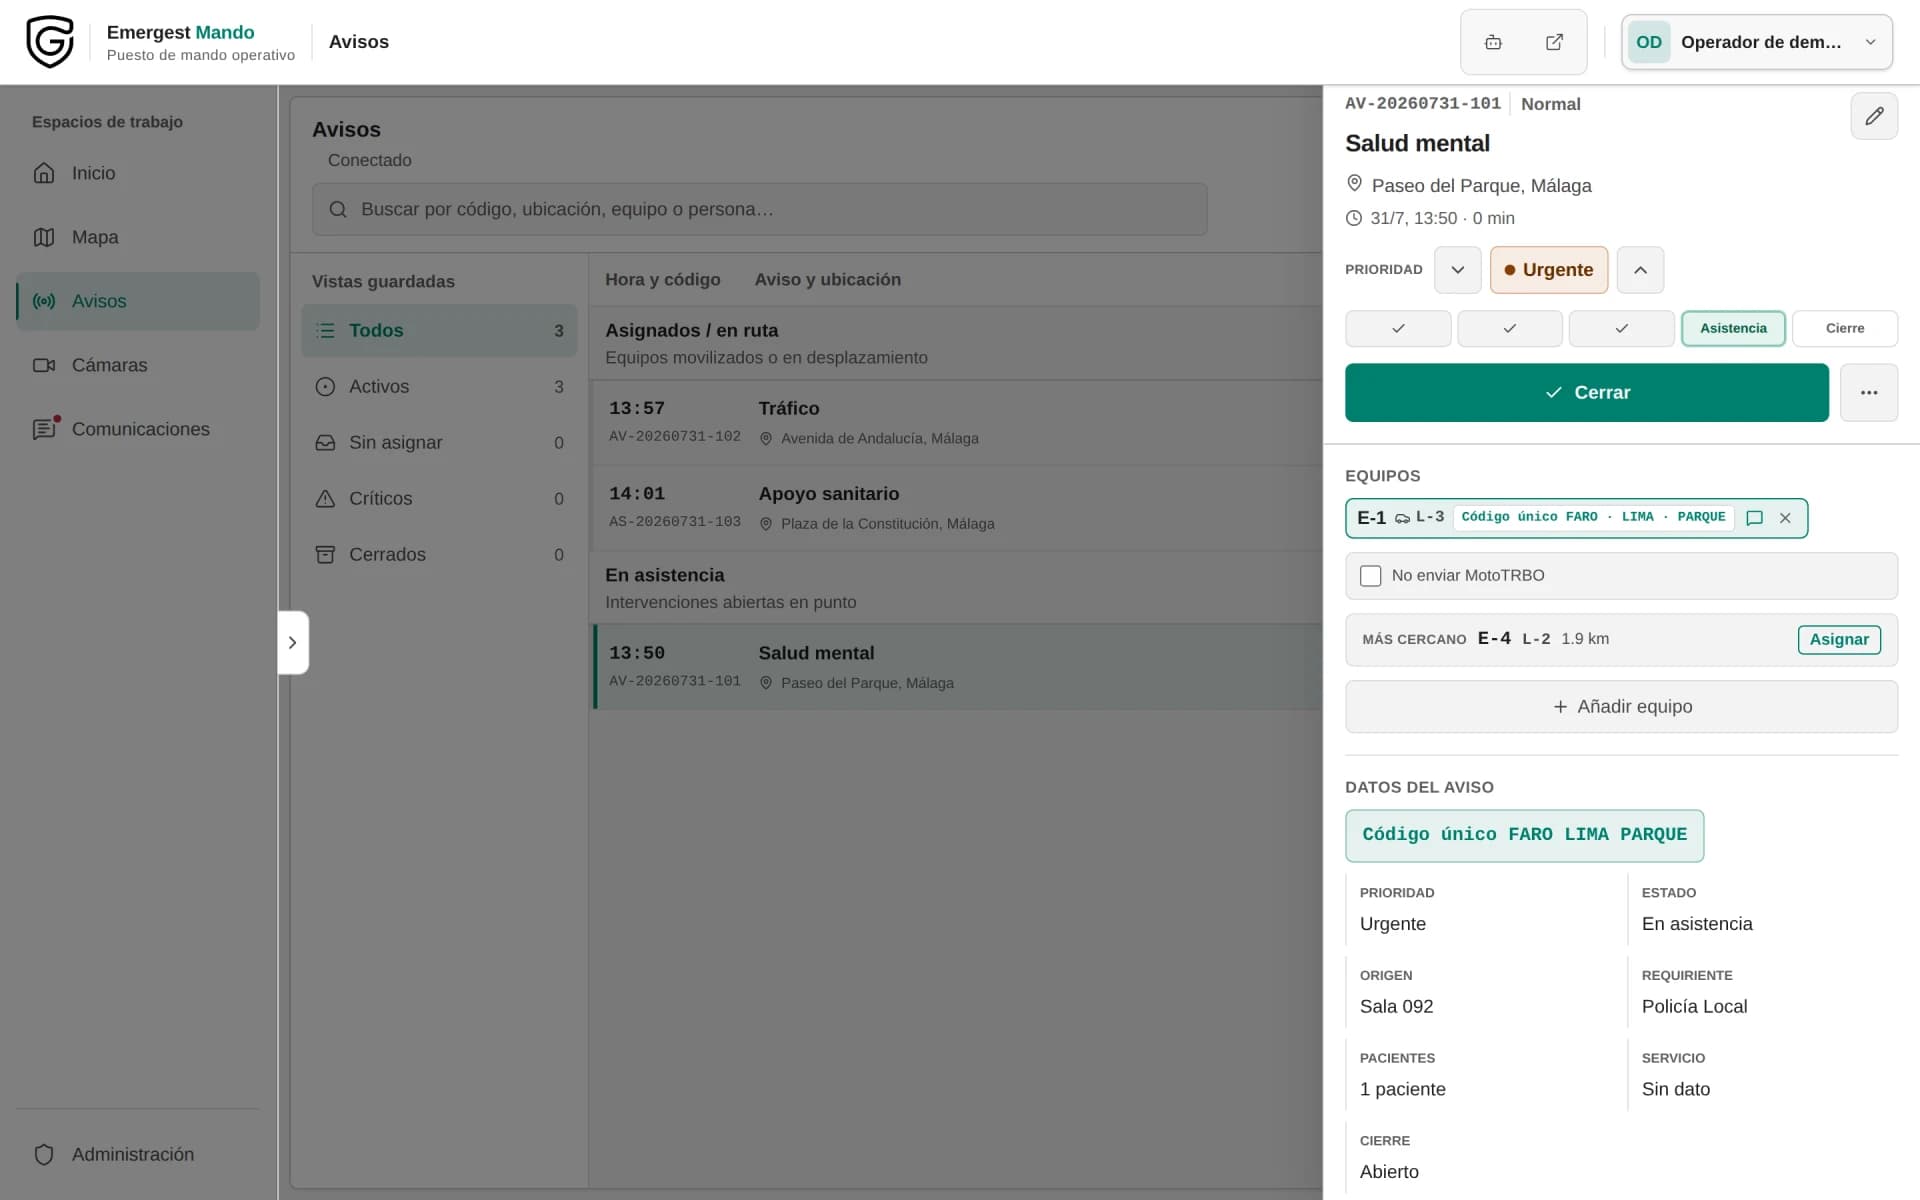Viewport: 1920px width, 1200px height.
Task: Select the Avisos workspace item
Action: tap(138, 301)
